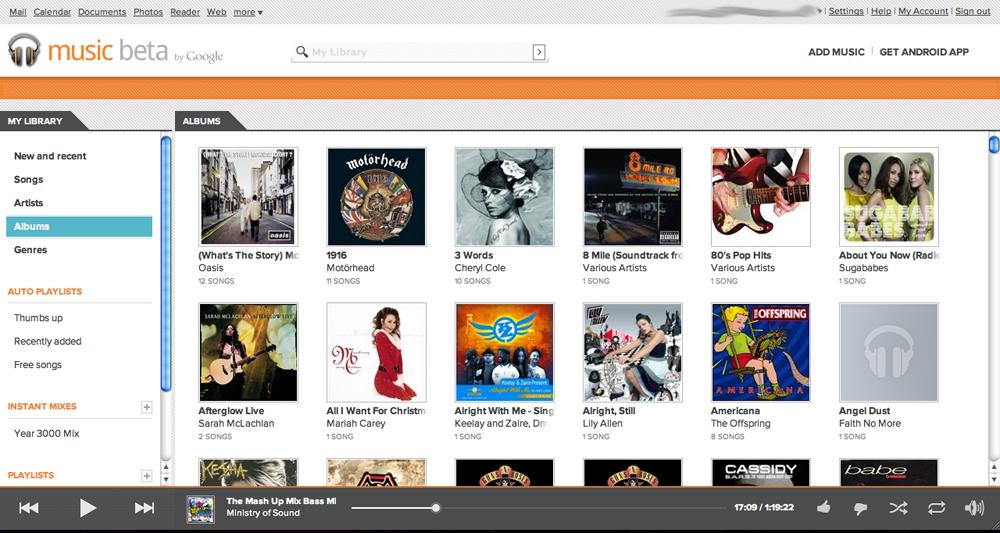The image size is (1000, 533).
Task: Click Sign out link
Action: click(x=973, y=11)
